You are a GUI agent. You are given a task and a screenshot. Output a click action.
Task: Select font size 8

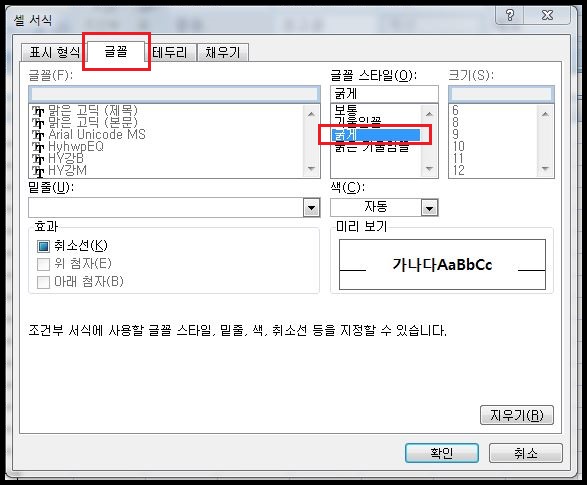click(455, 122)
